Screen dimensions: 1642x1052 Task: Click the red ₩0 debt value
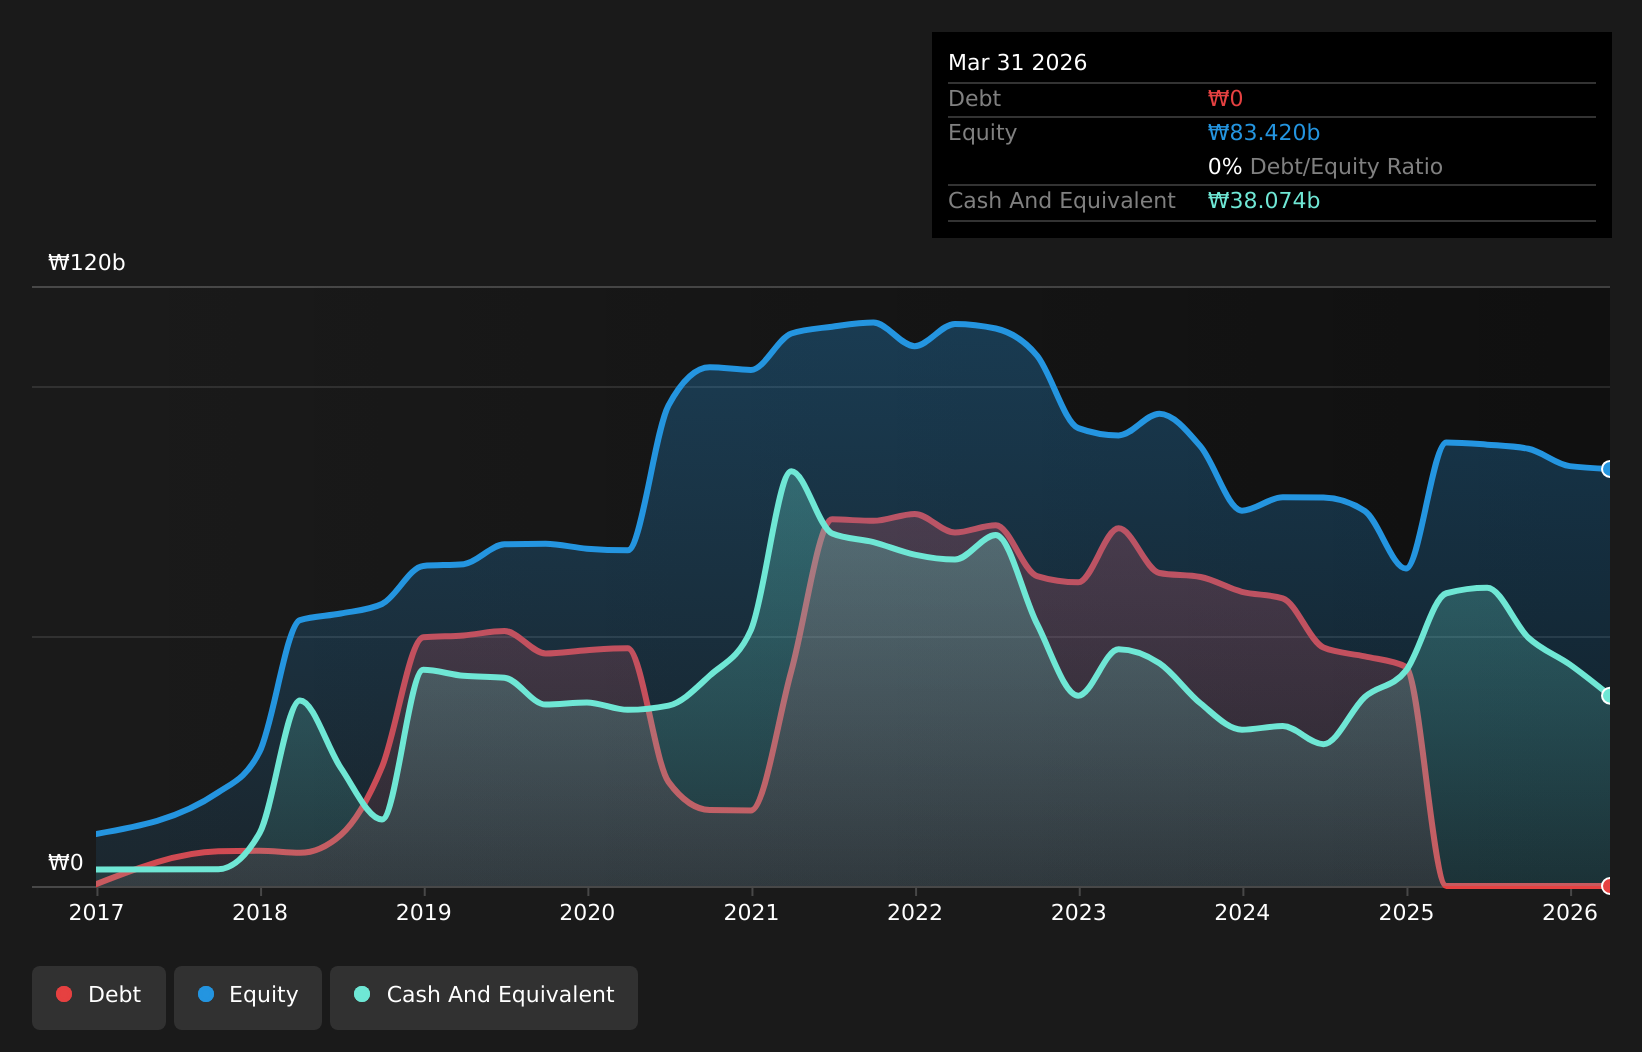coord(1225,99)
